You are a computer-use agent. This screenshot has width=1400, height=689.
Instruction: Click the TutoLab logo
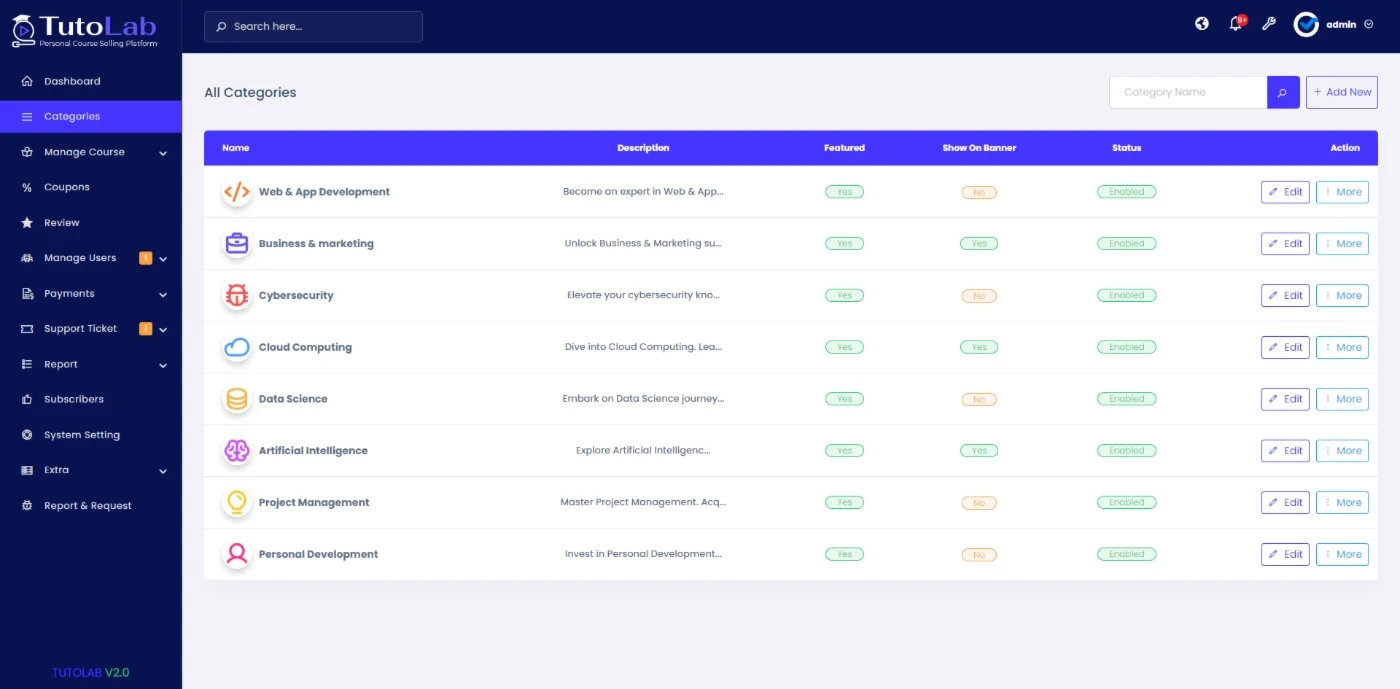coord(85,30)
